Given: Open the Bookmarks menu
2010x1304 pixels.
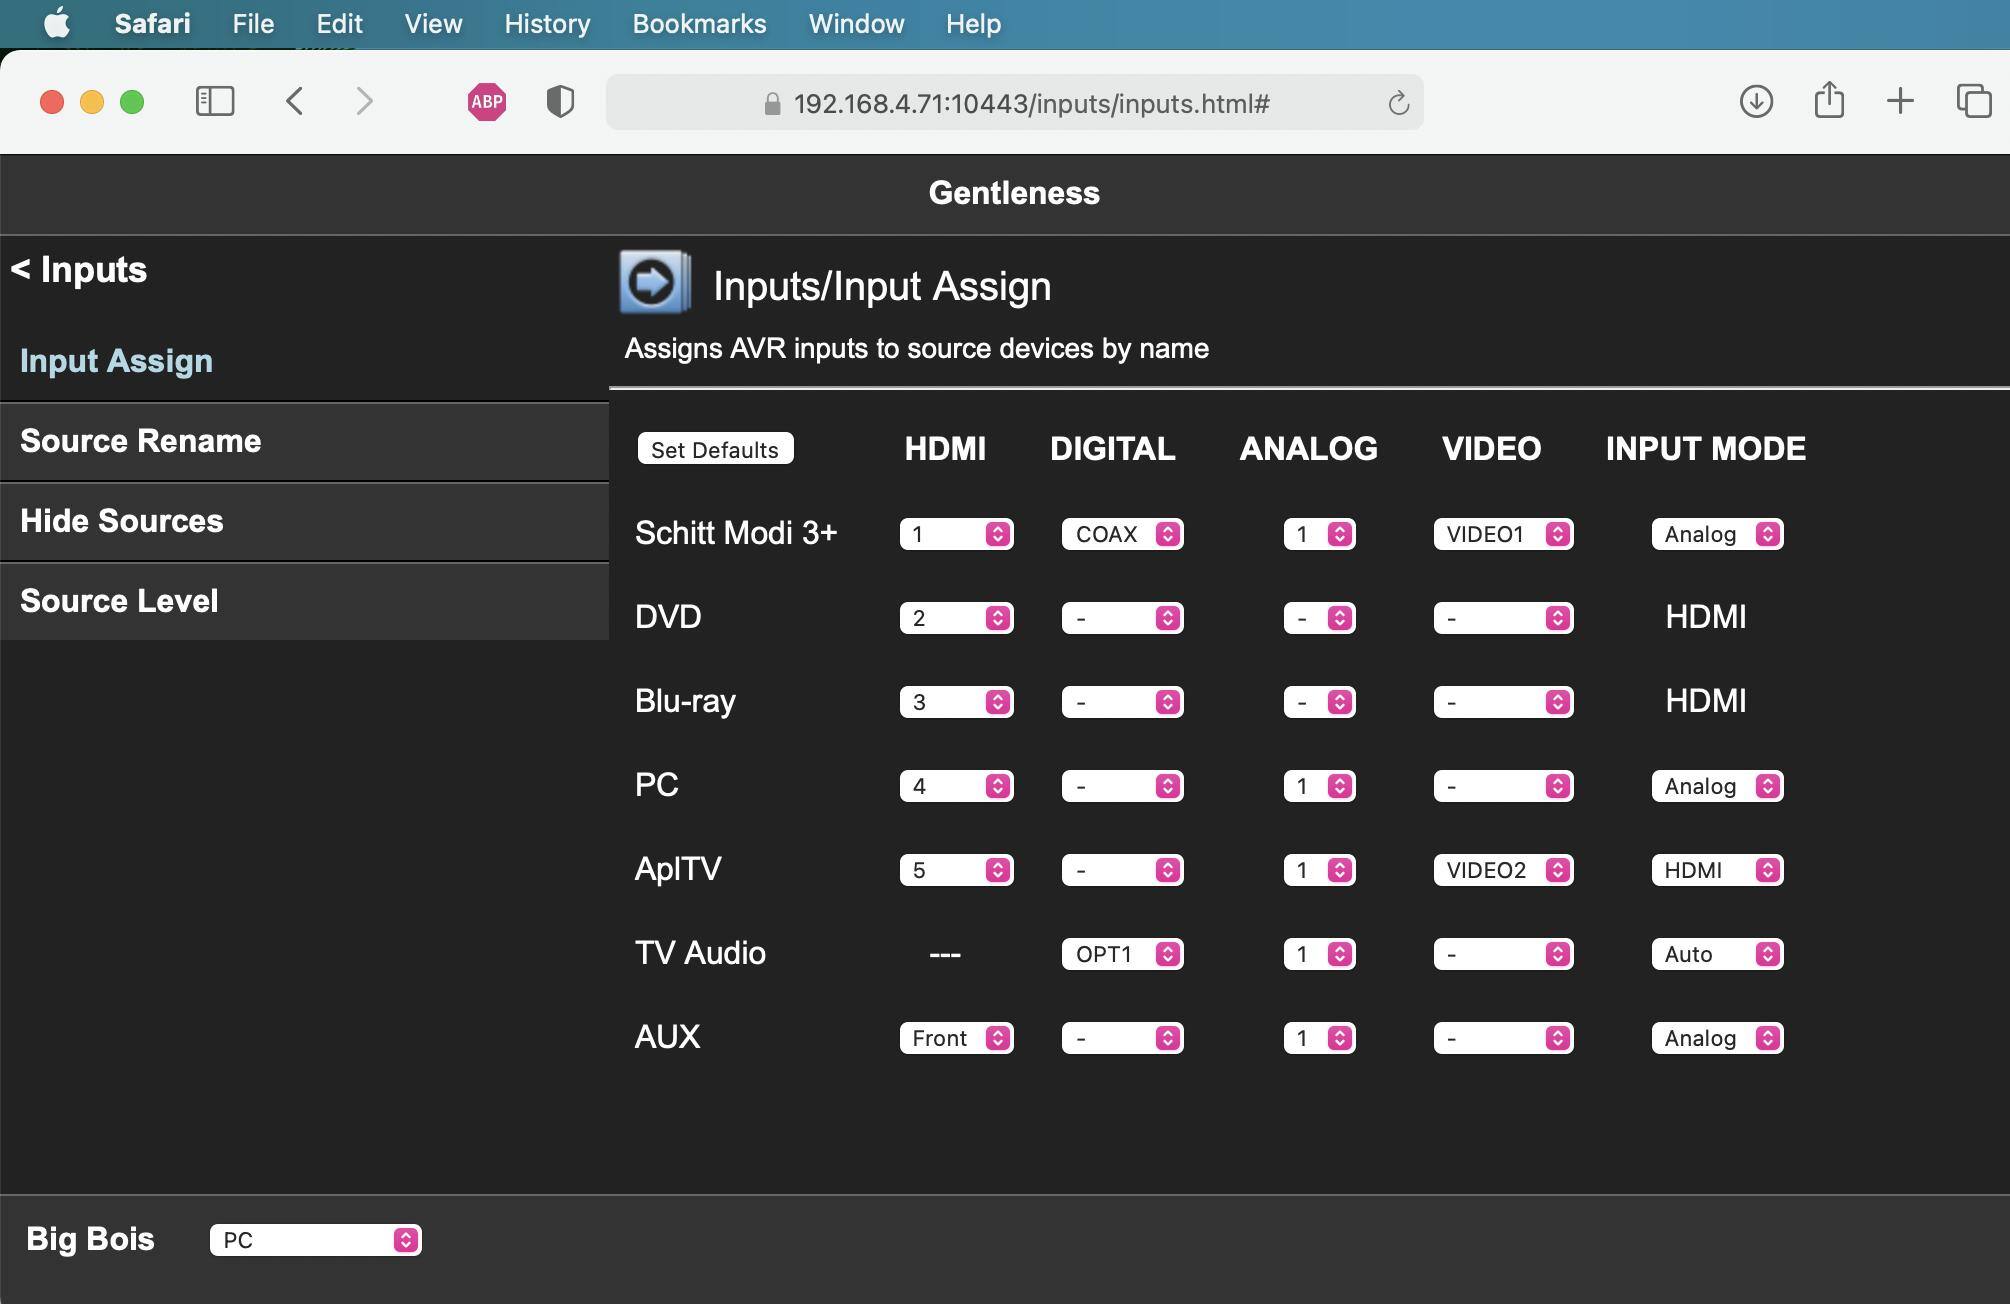Looking at the screenshot, I should click(x=699, y=24).
